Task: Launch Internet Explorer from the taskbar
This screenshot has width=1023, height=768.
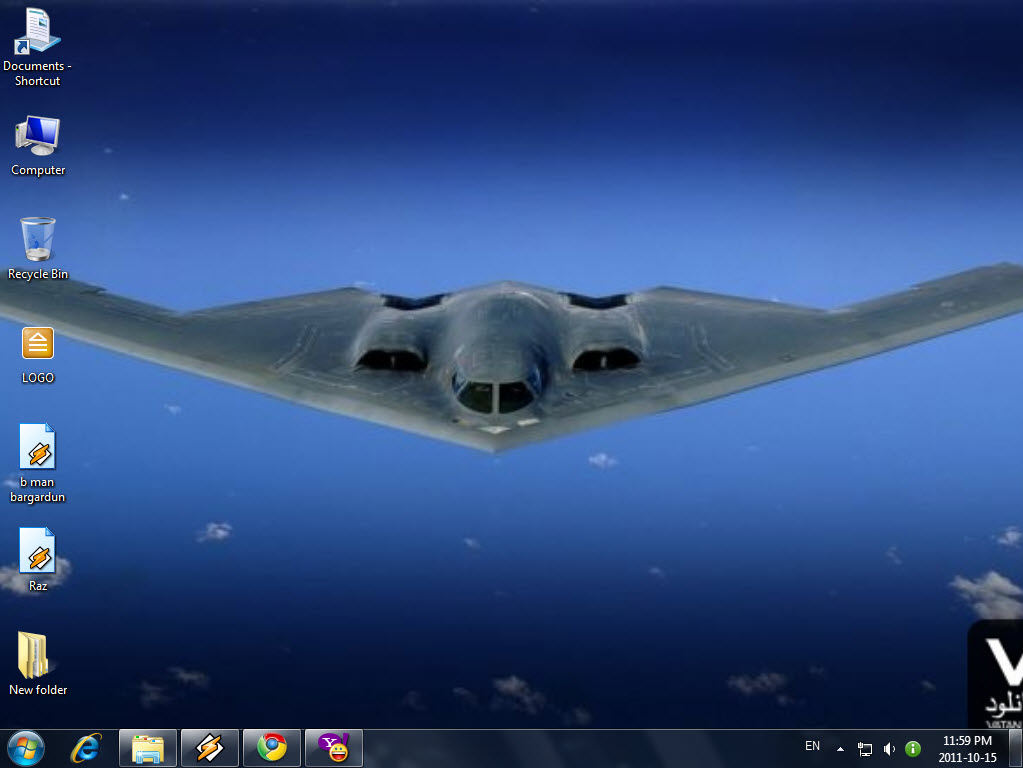Action: (x=86, y=748)
